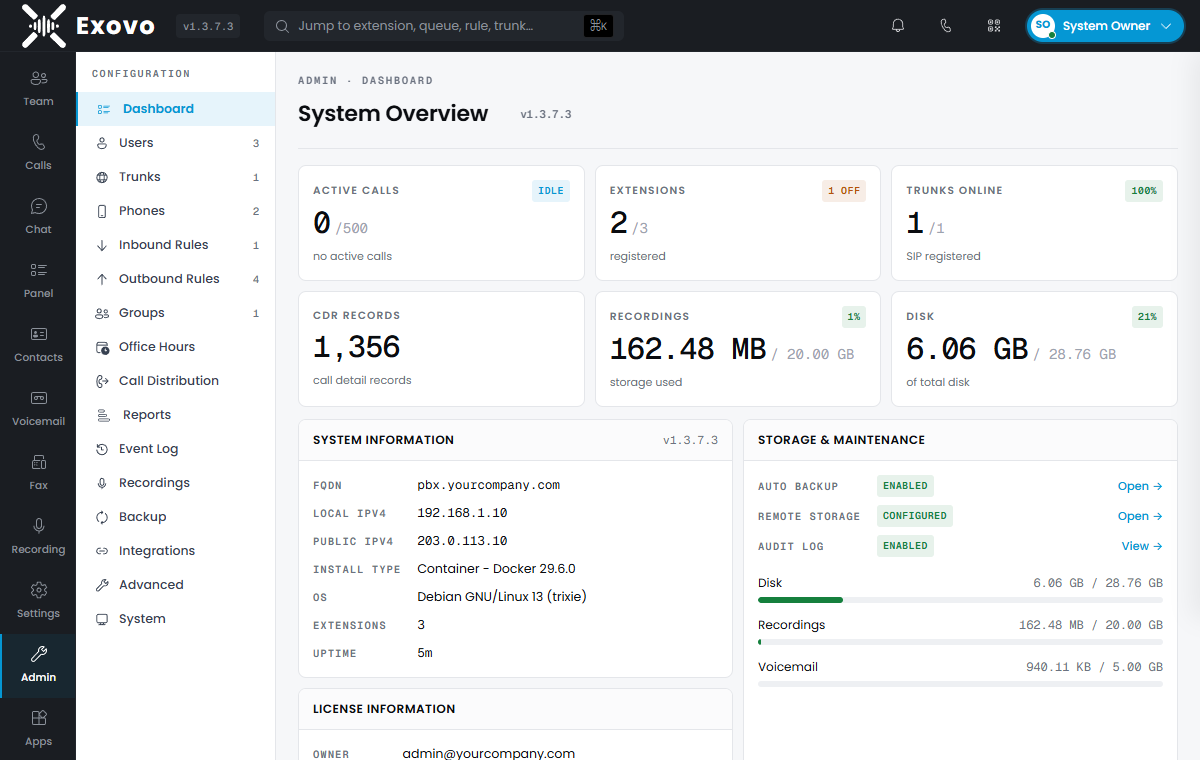
Task: Click the Call Distribution icon
Action: click(x=102, y=381)
